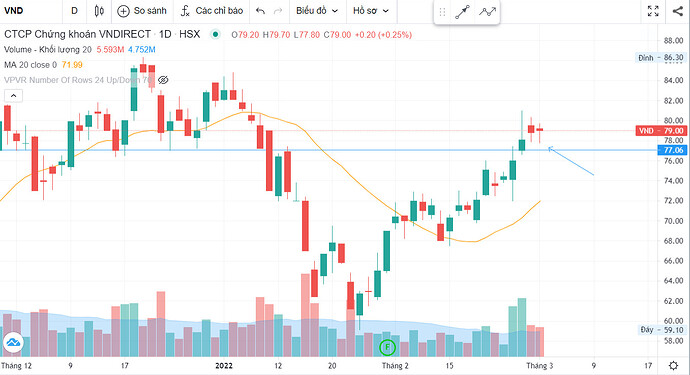Redo the chart action
The width and height of the screenshot is (690, 375).
[x=278, y=11]
